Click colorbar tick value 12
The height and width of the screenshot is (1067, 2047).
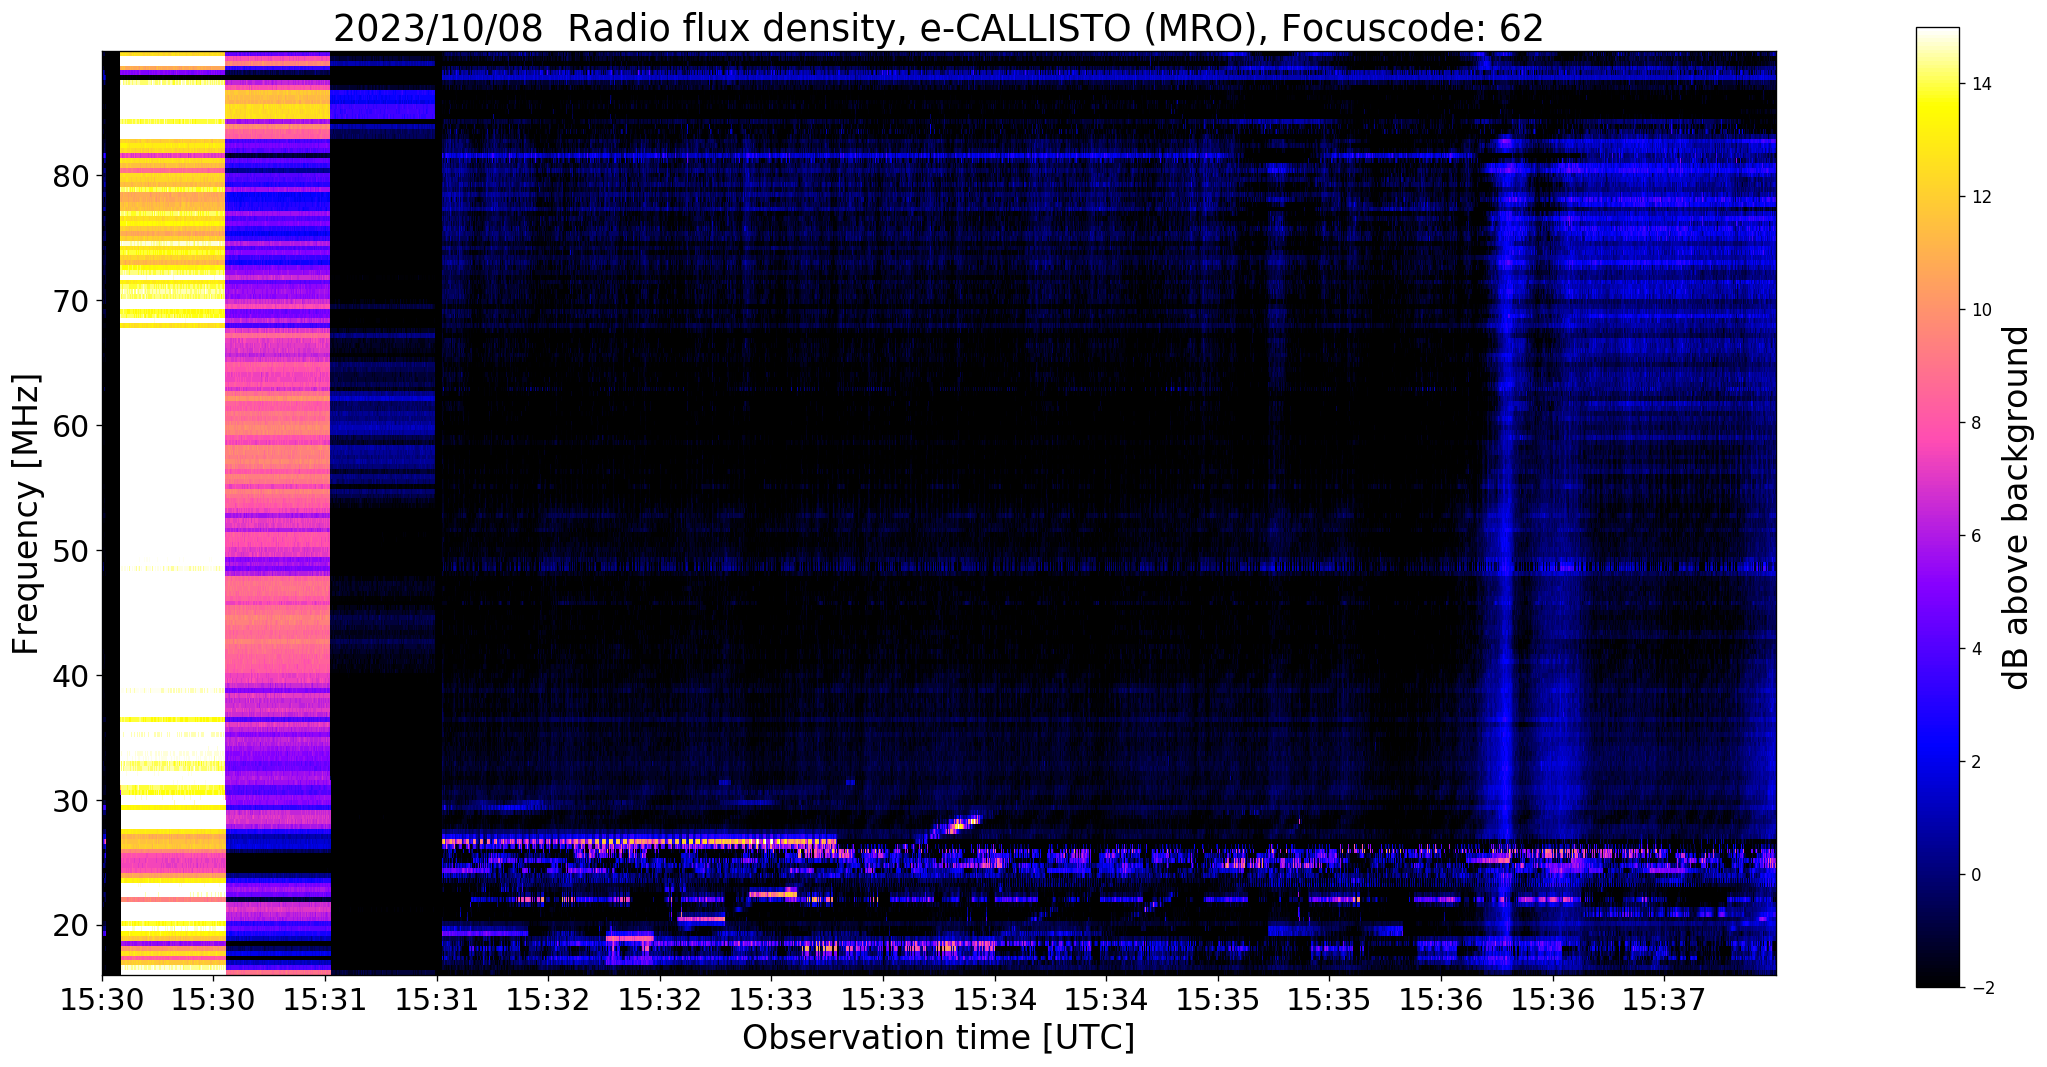(1980, 197)
